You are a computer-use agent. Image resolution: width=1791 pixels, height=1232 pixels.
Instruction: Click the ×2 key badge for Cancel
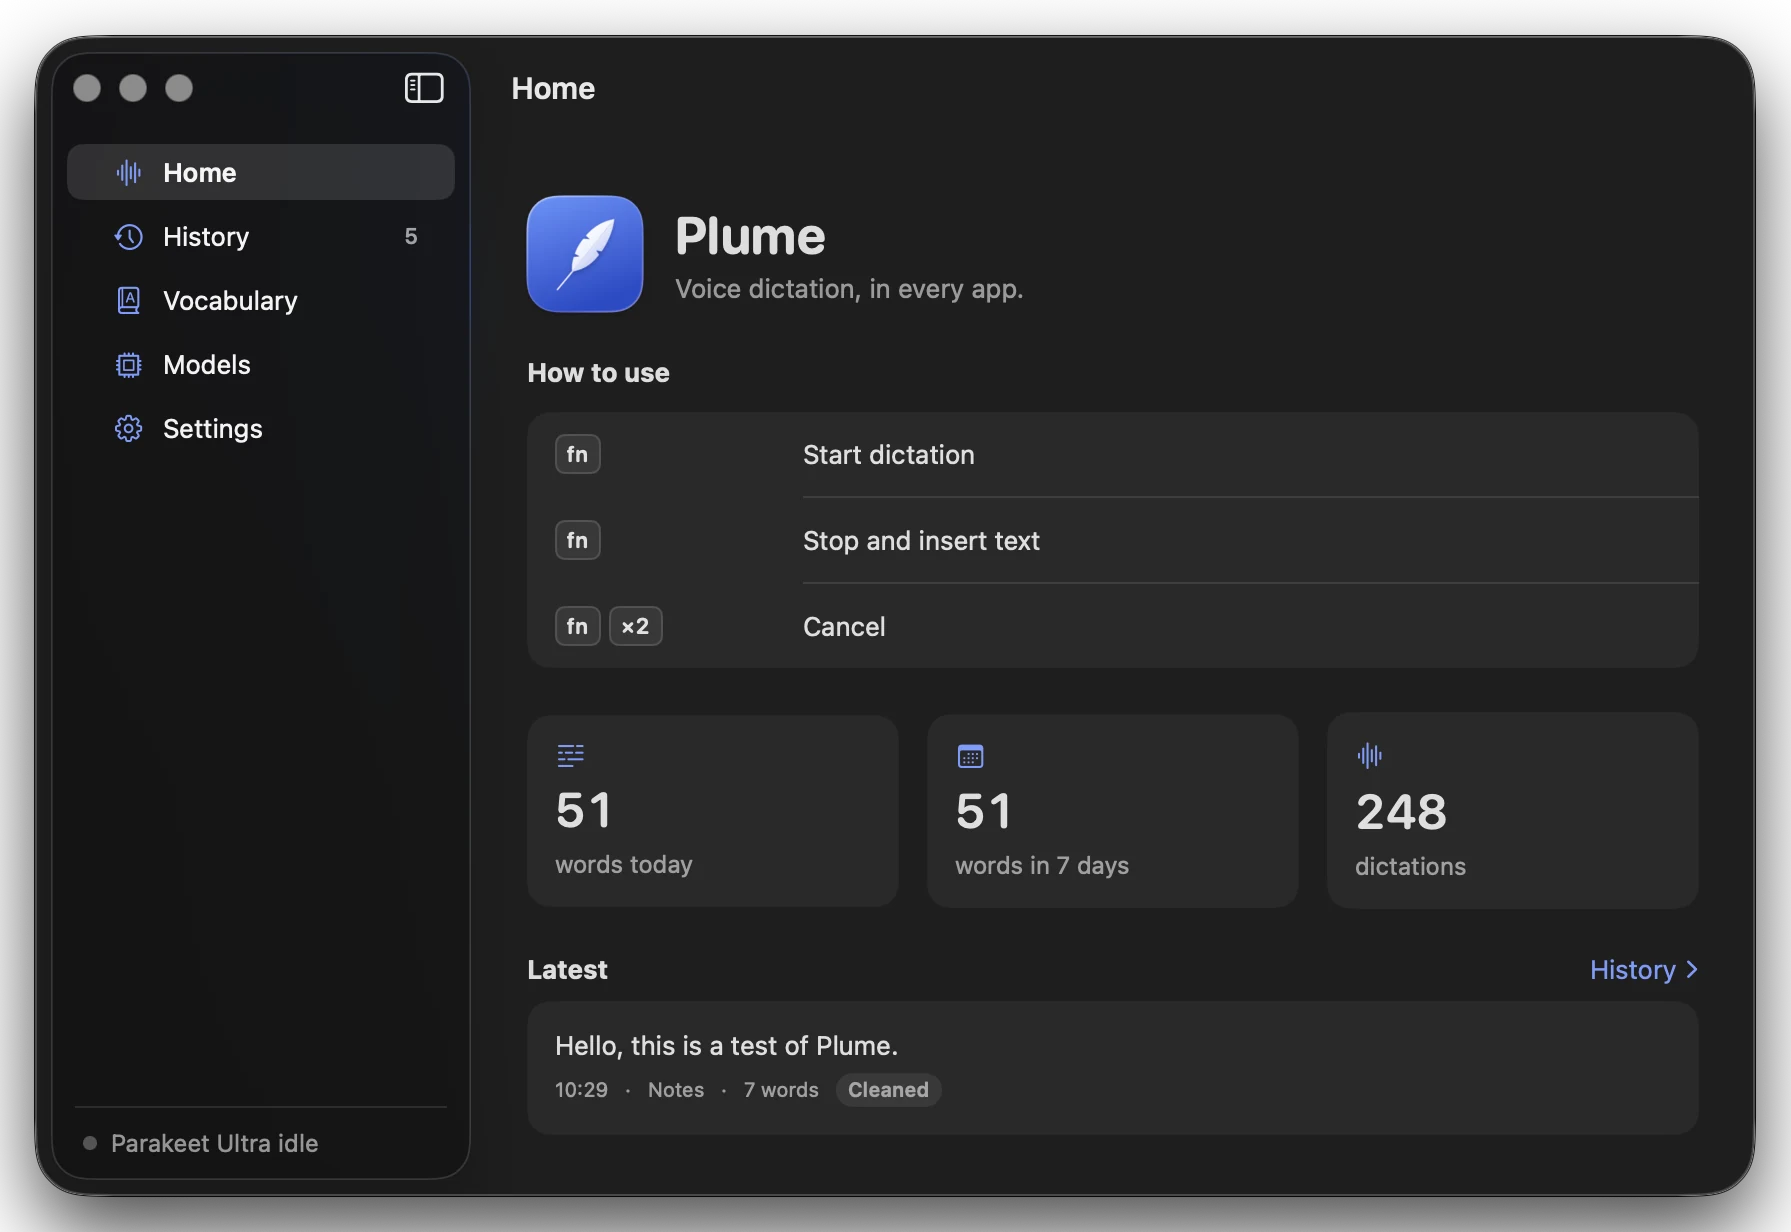coord(636,627)
